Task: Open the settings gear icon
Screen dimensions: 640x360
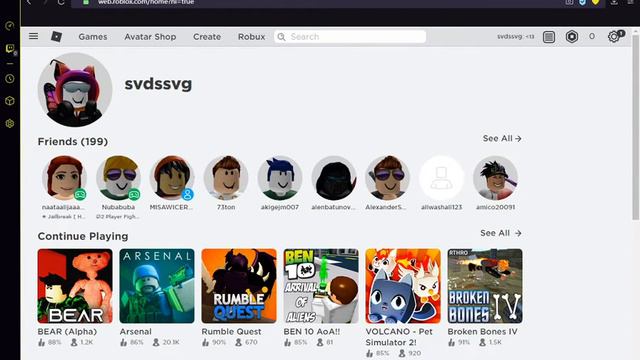Action: [613, 37]
